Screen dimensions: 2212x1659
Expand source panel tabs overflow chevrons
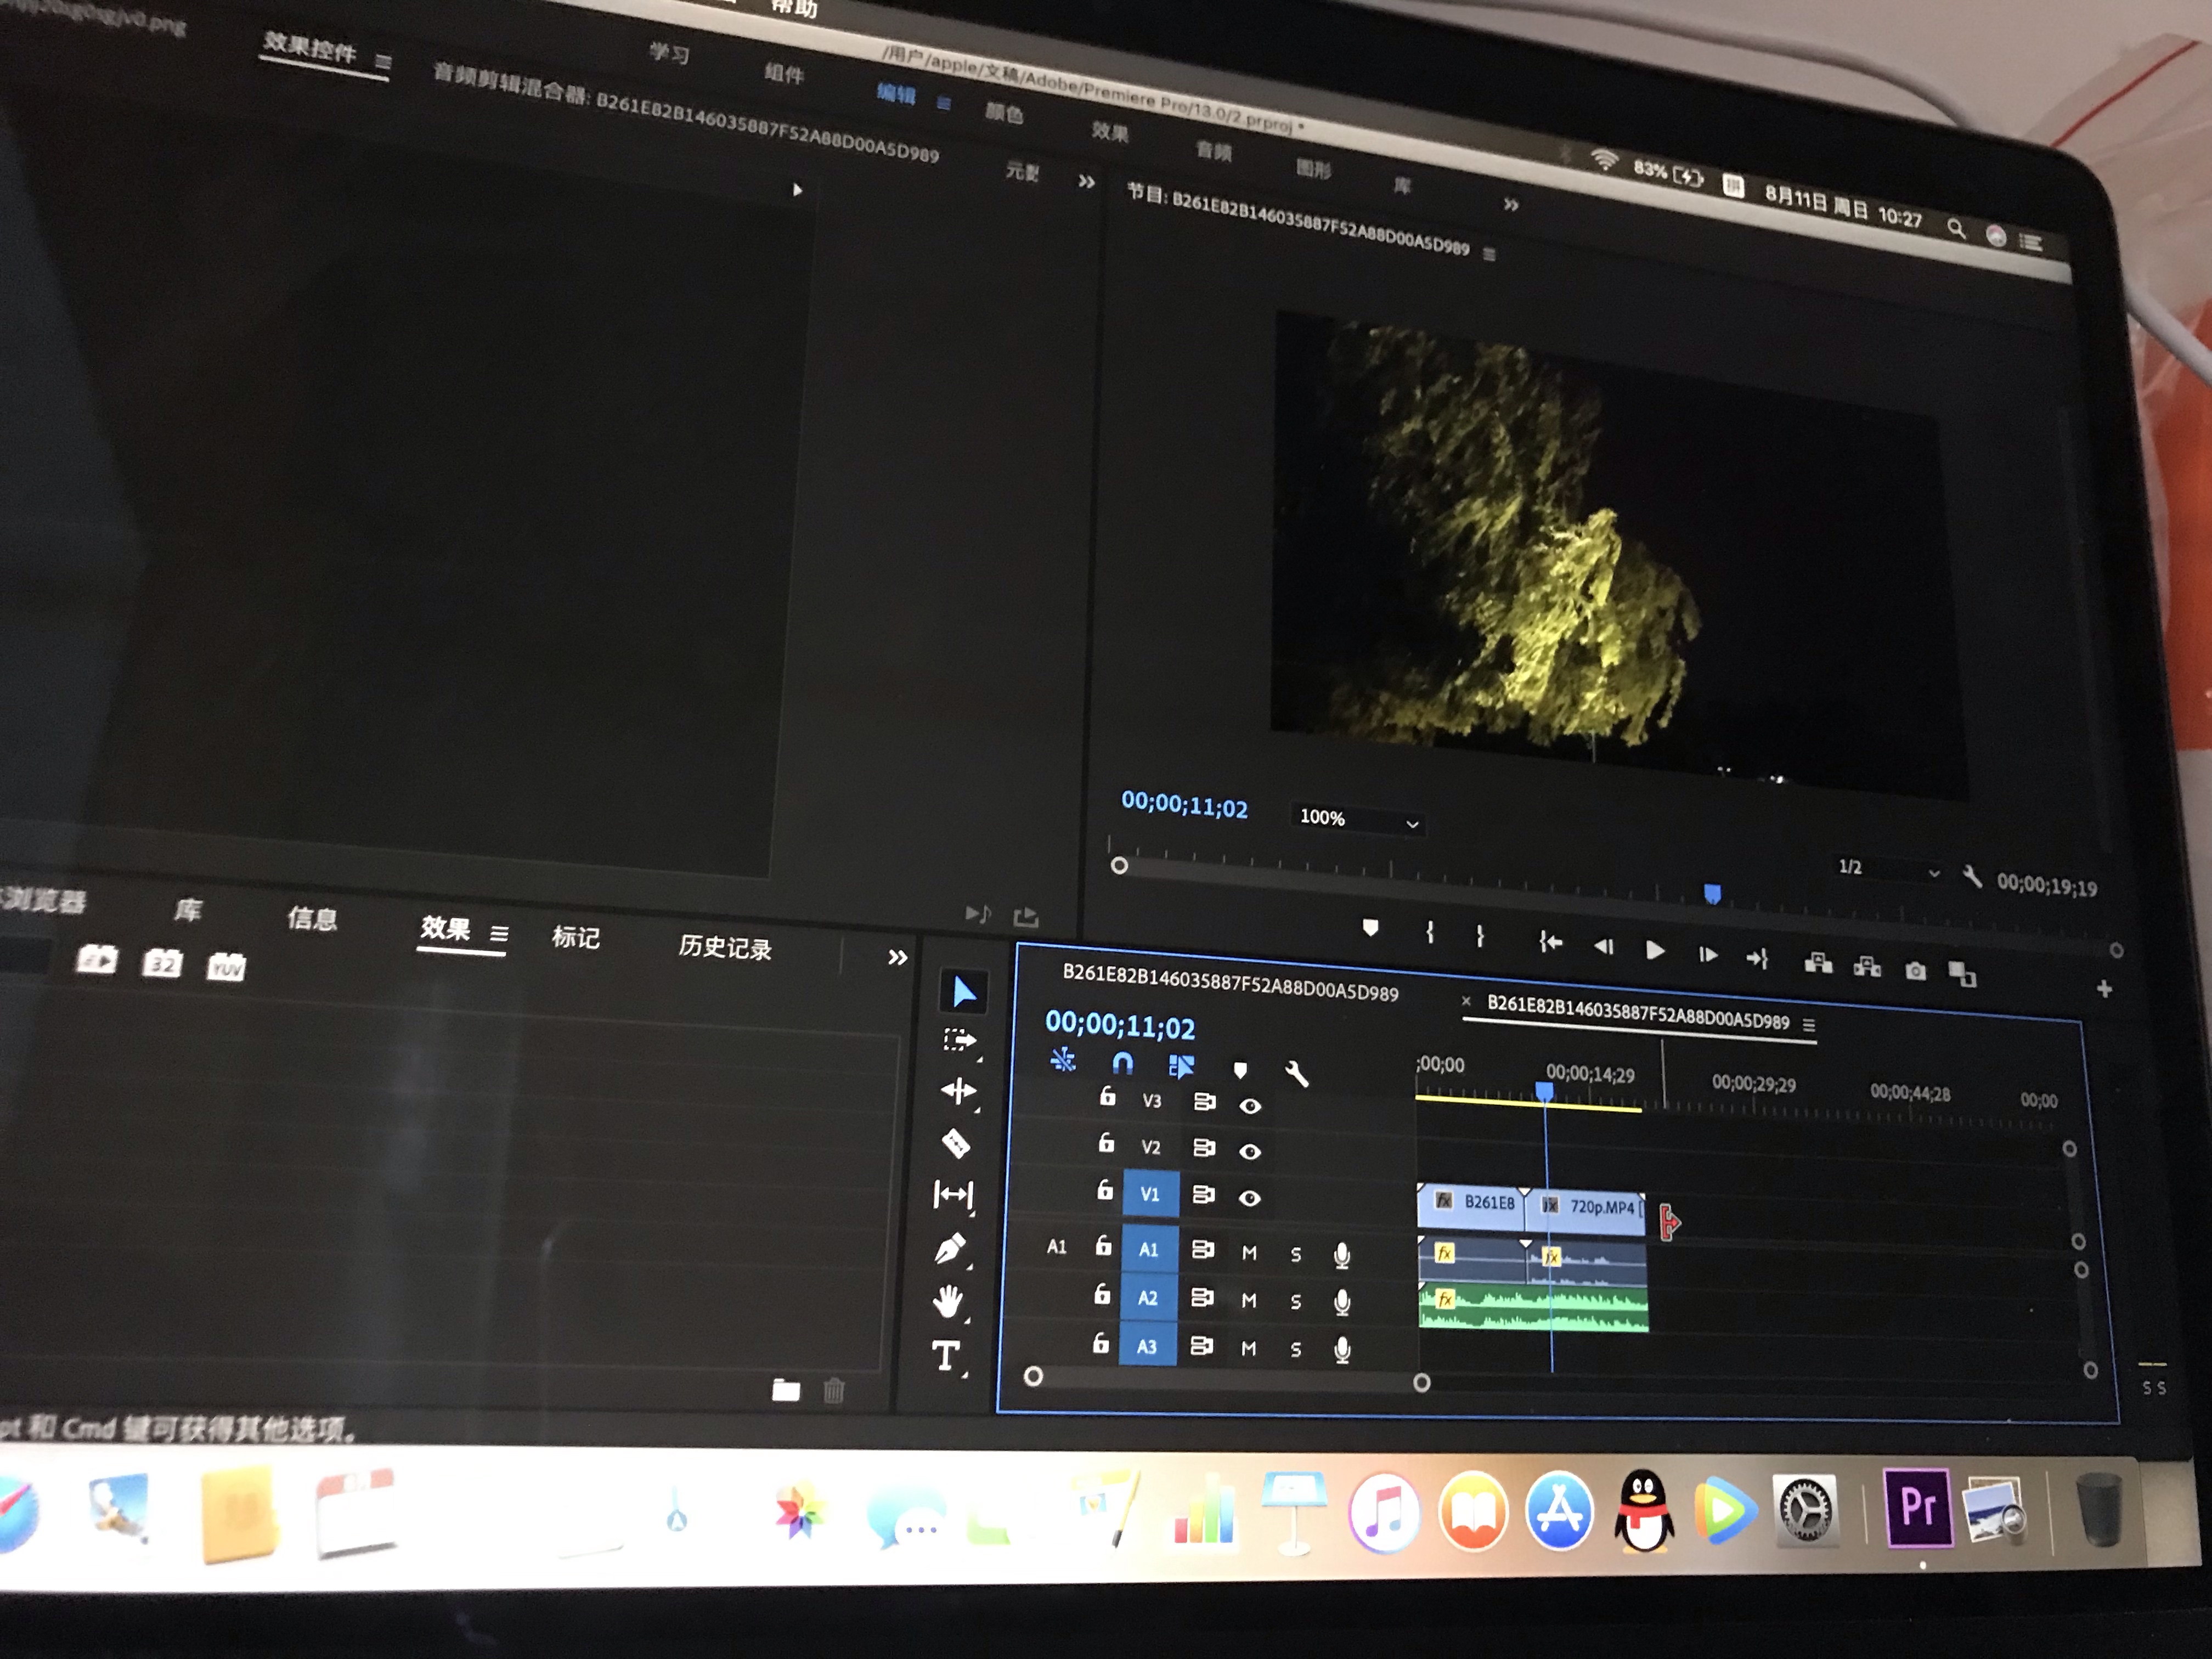(x=1087, y=182)
